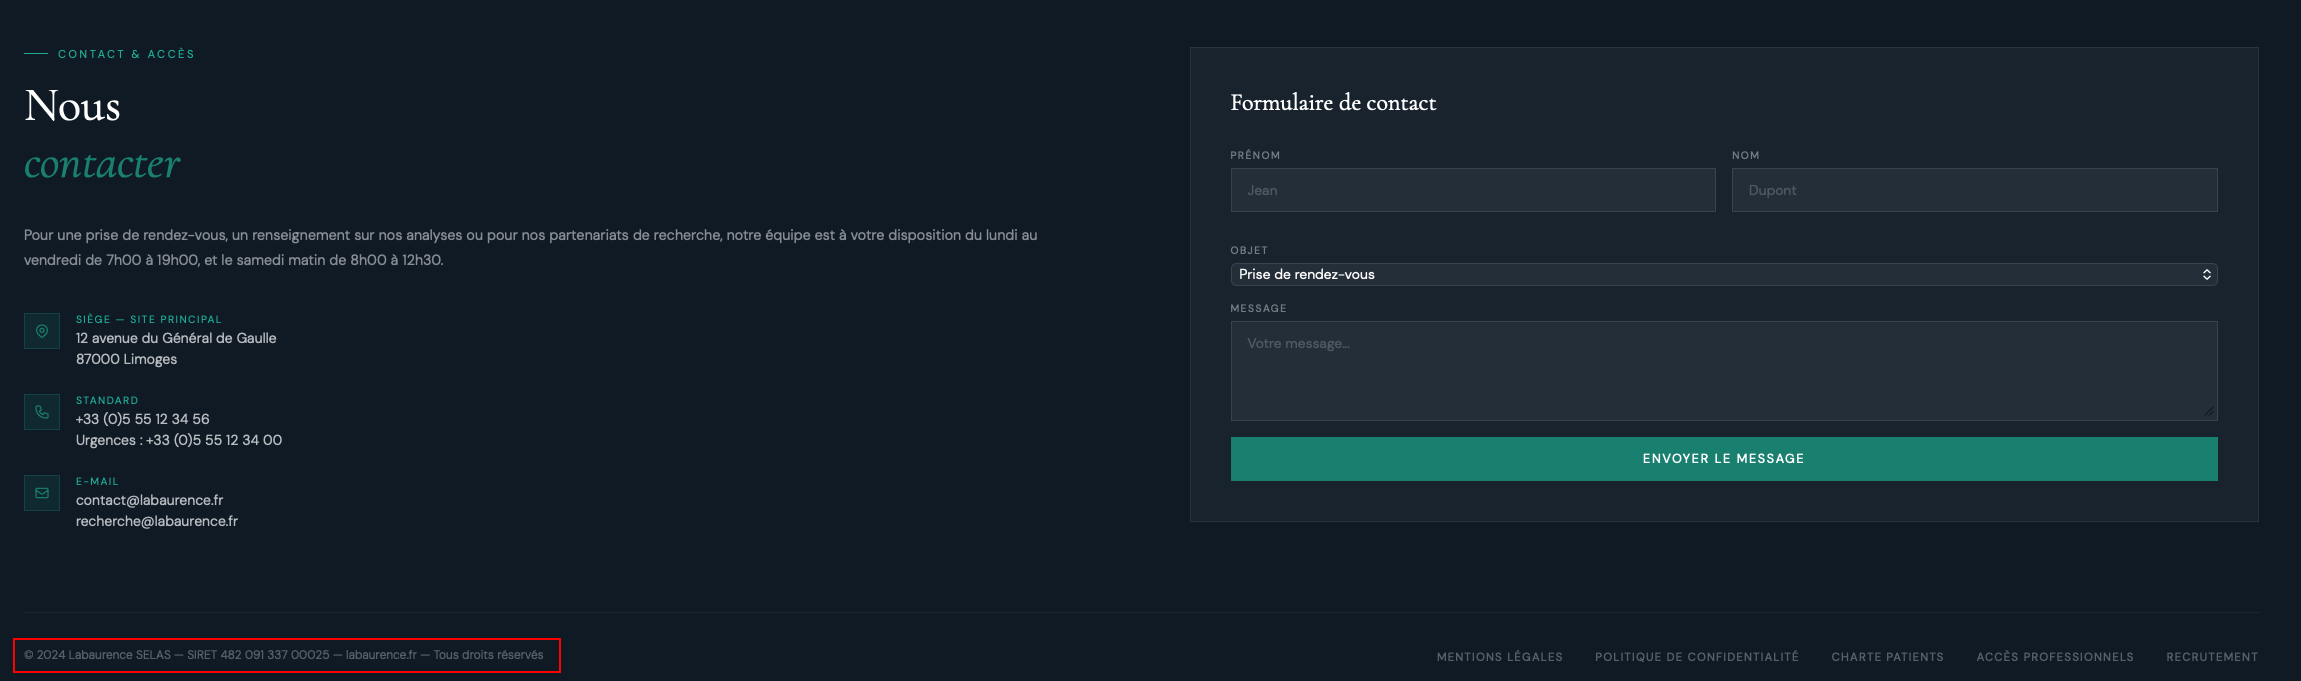The height and width of the screenshot is (681, 2301).
Task: Click the envelope e-mail icon
Action: (42, 493)
